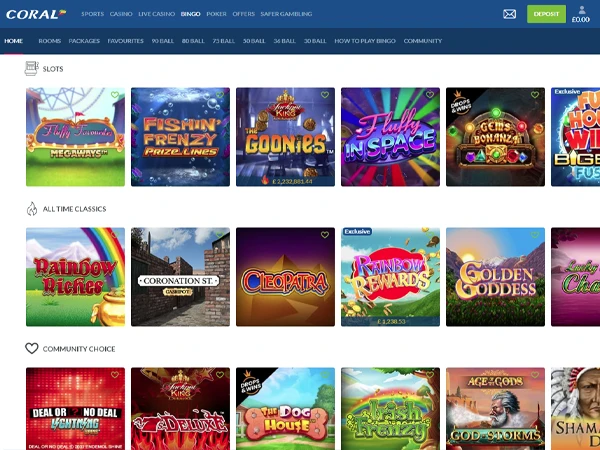
Task: Open the Live Casino section
Action: click(157, 14)
